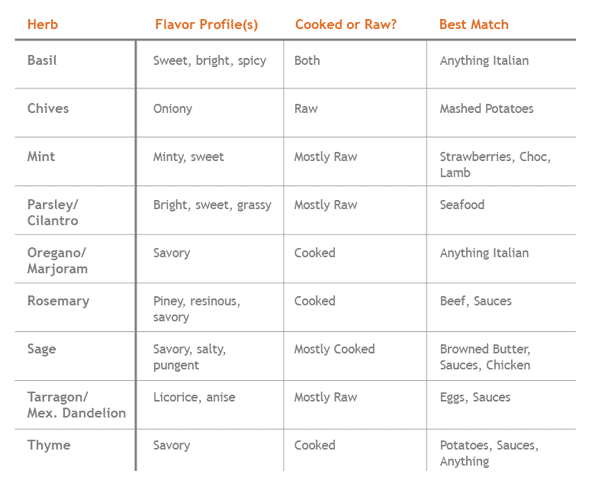Click the Herb column header

(x=43, y=25)
